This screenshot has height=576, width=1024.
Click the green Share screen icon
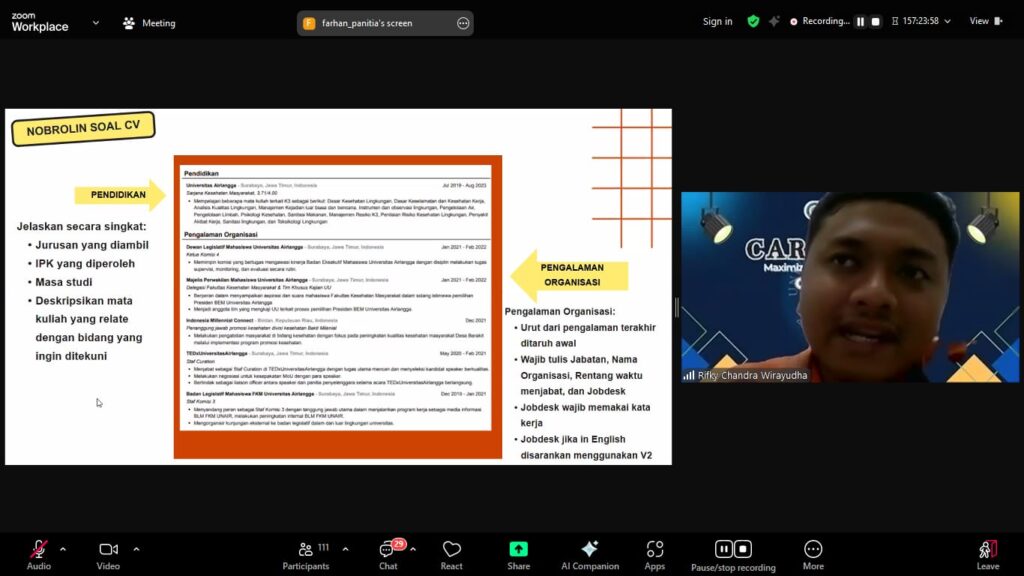[x=518, y=550]
